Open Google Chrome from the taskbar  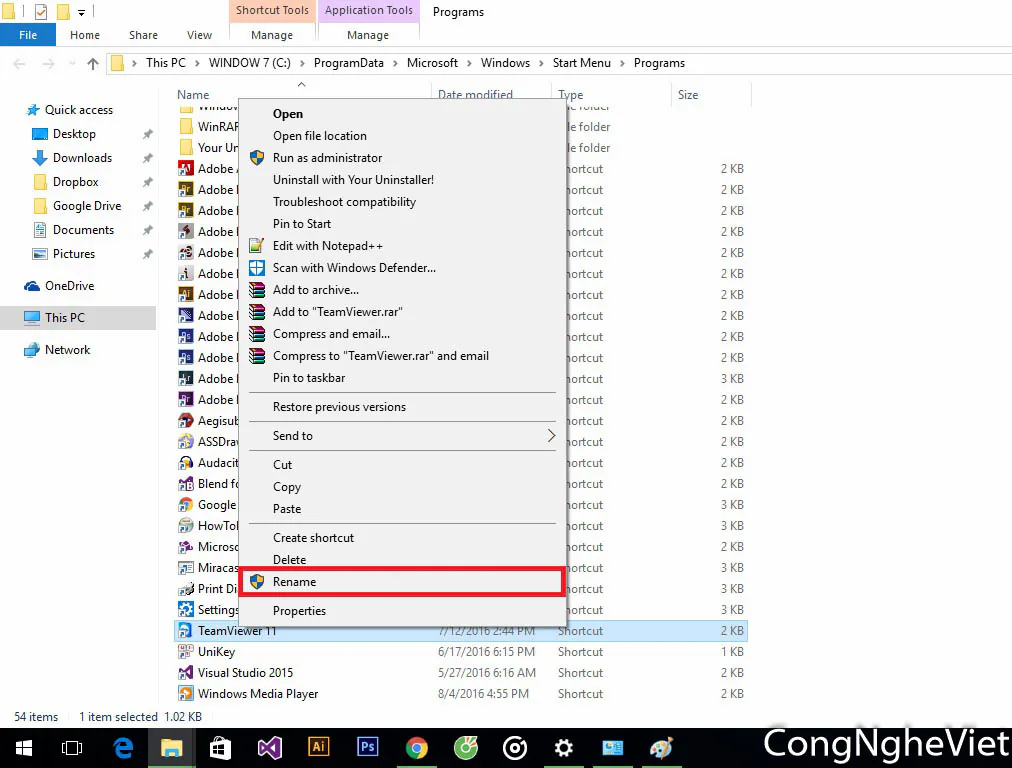(417, 747)
